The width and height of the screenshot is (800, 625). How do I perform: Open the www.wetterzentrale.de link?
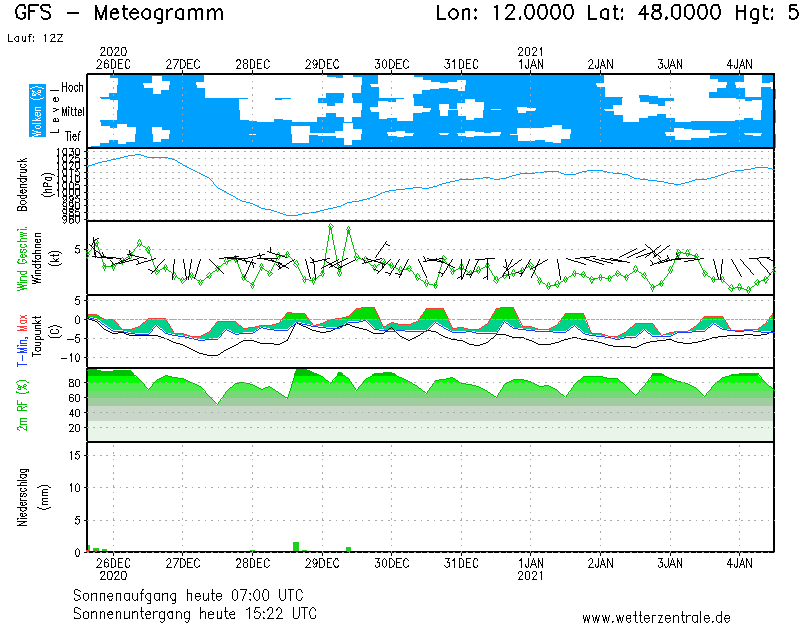[x=656, y=618]
